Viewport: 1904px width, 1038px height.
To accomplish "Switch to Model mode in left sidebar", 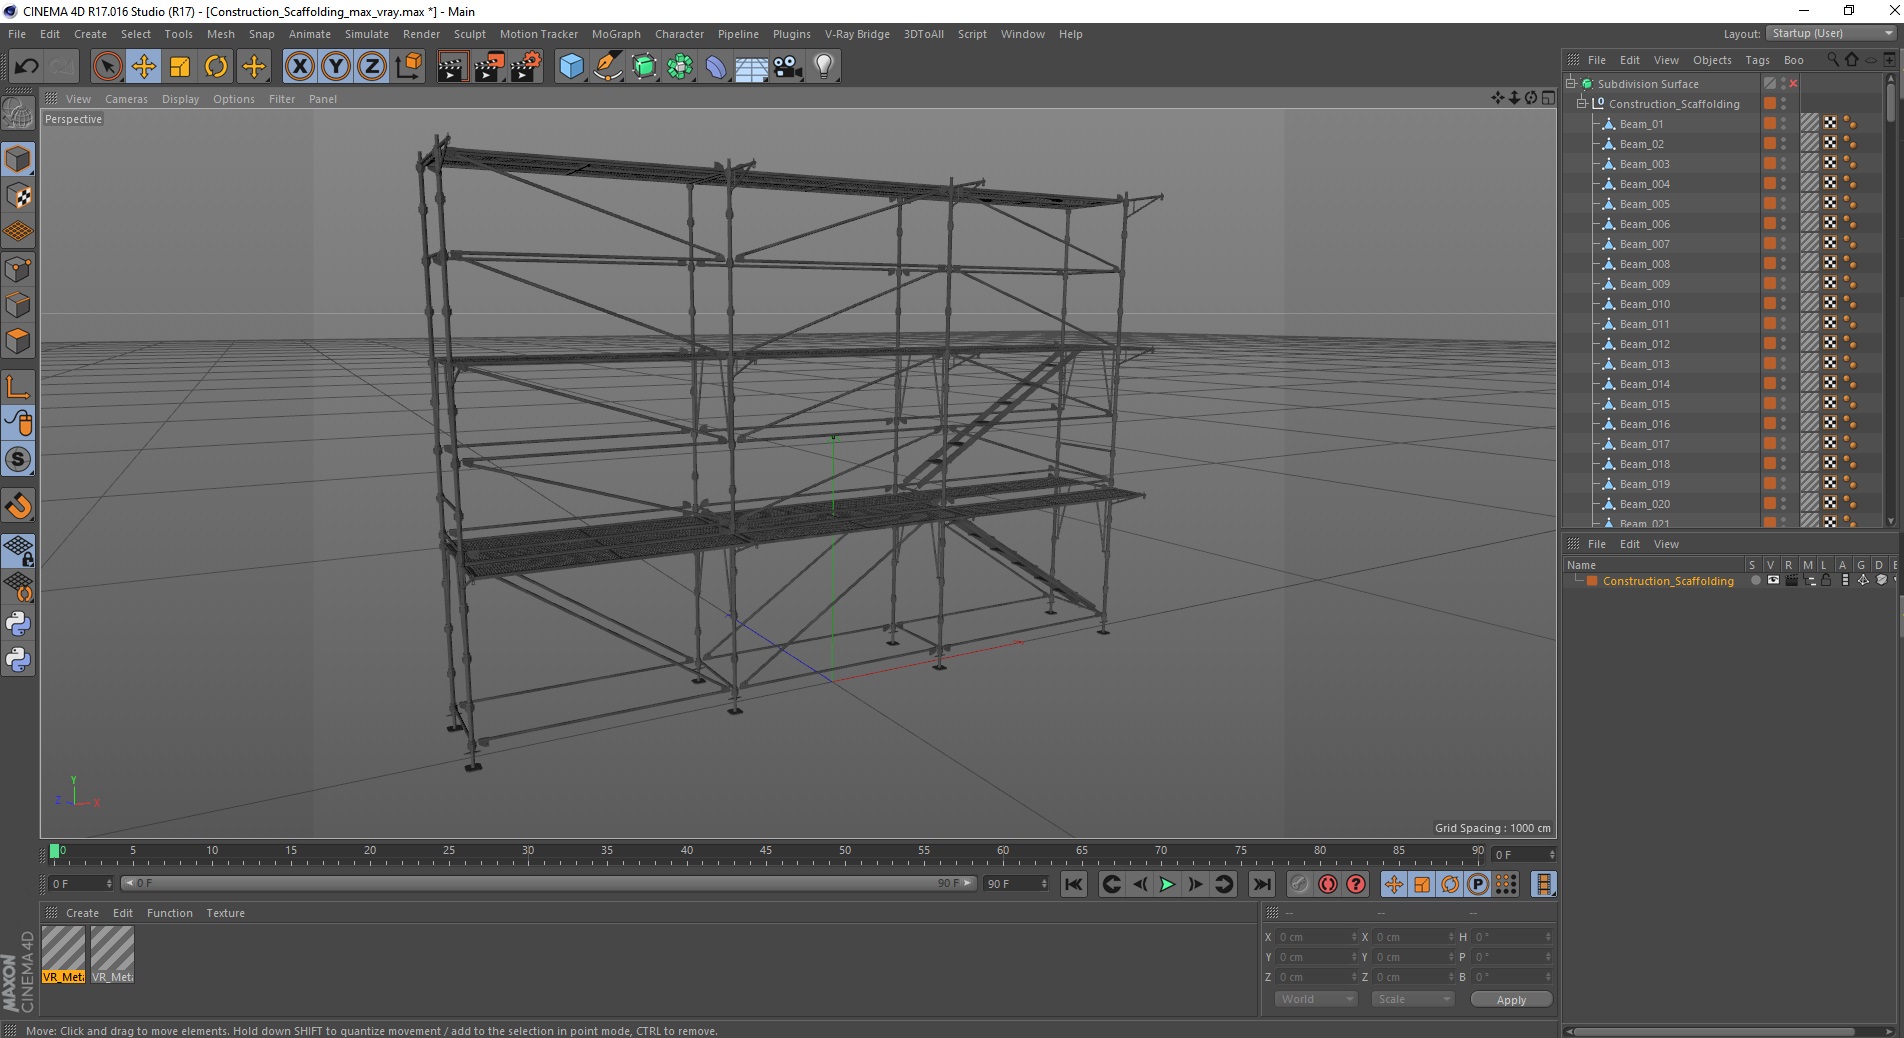I will coord(18,159).
